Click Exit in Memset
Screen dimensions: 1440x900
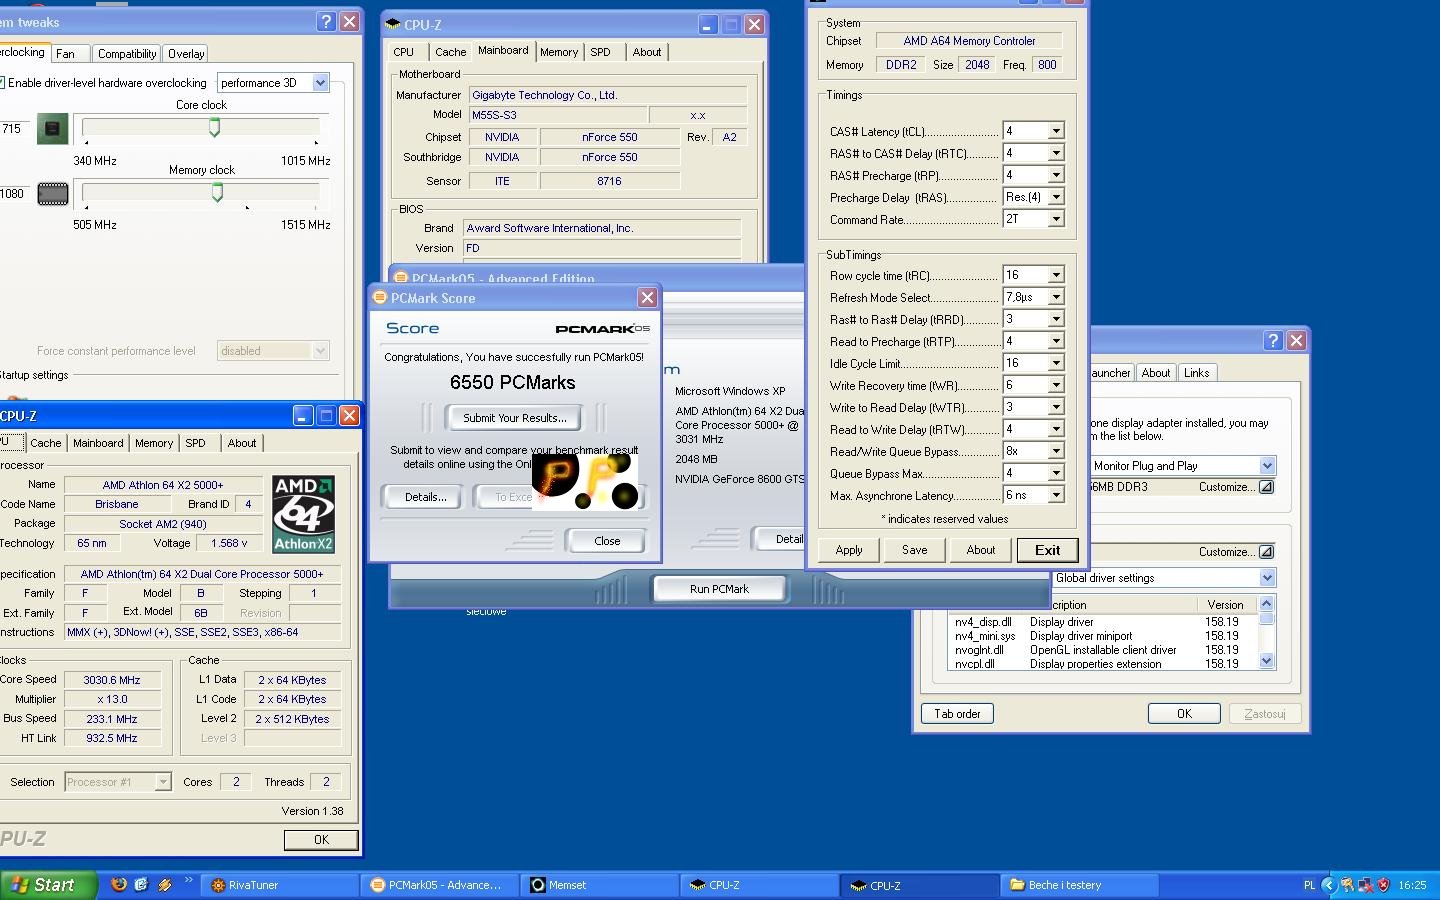1047,550
